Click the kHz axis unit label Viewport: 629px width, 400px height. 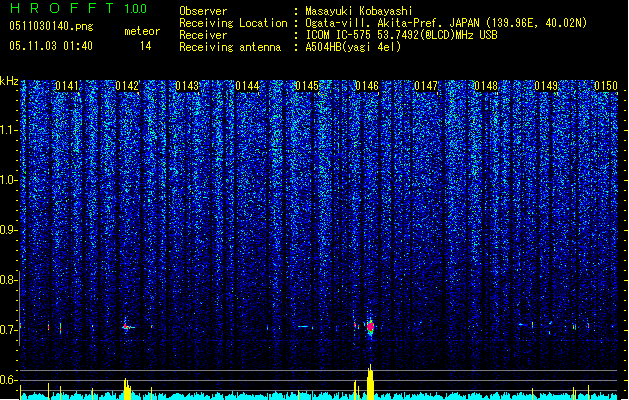point(9,81)
